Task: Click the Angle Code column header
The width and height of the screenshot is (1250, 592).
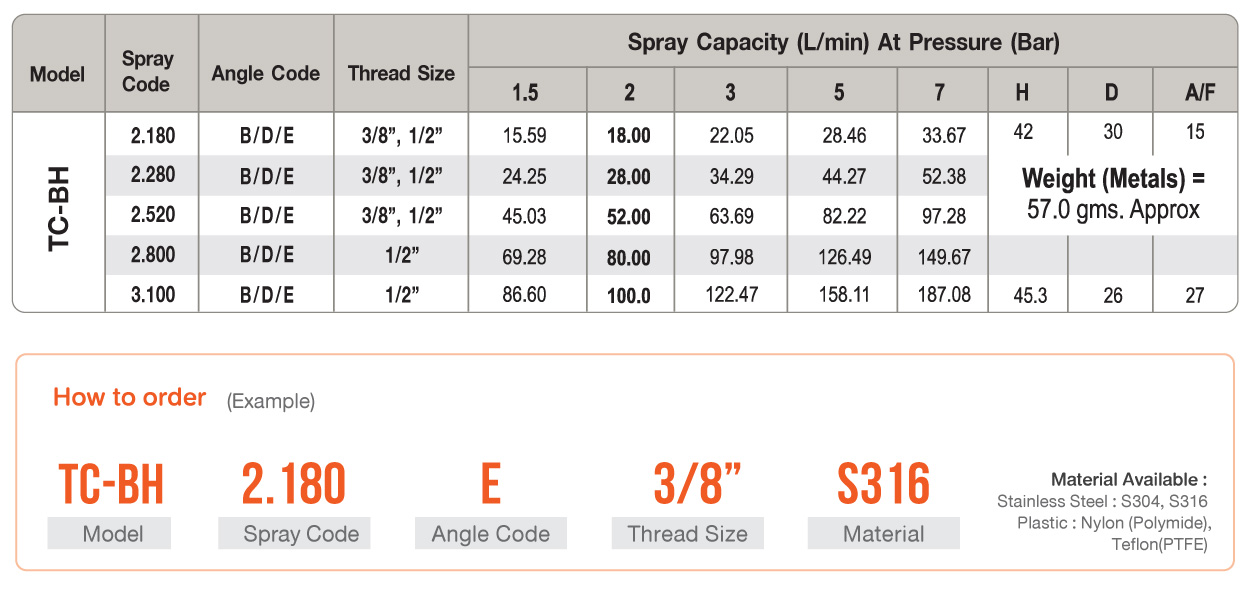Action: coord(266,73)
